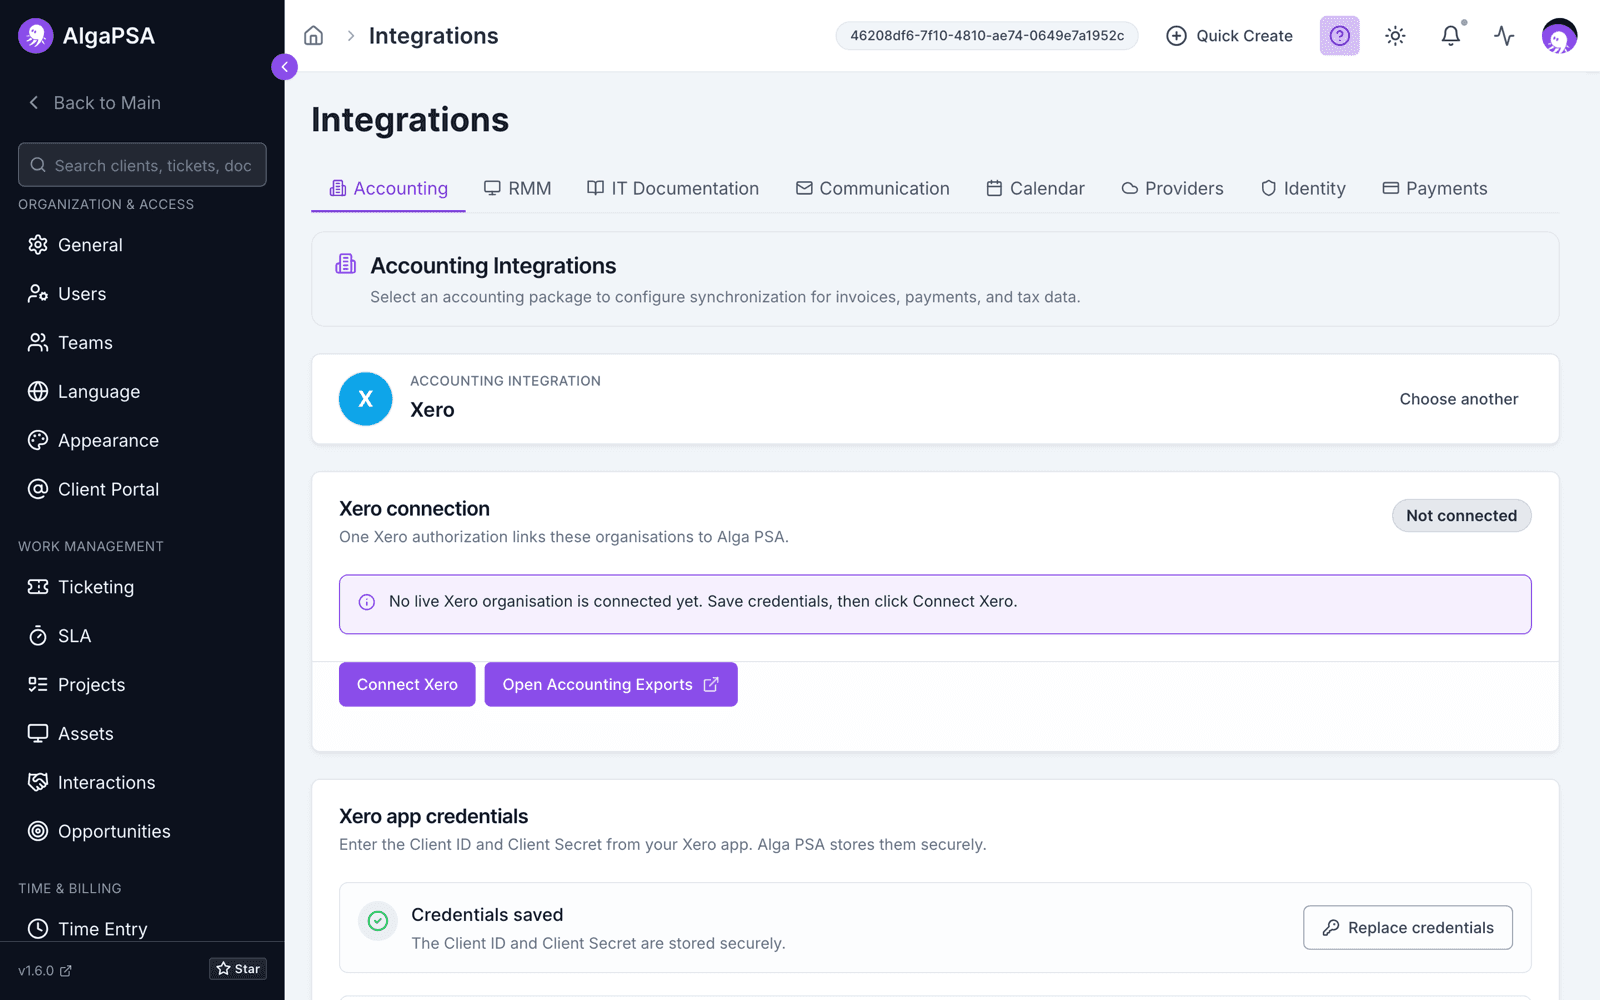Screen dimensions: 1600x1000
Task: Open Ticketing settings
Action: pyautogui.click(x=142, y=587)
